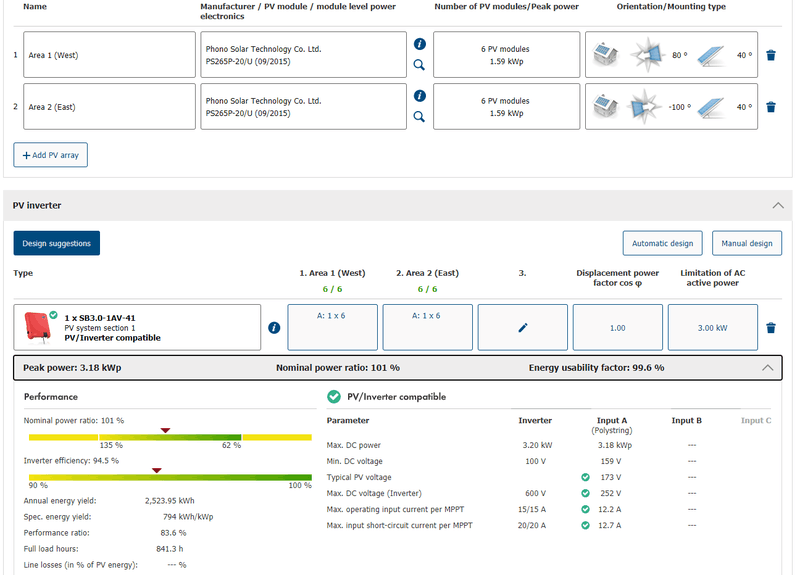Click info icon next to SB3.0-1AV-41 inverter
Image resolution: width=800 pixels, height=575 pixels.
click(274, 328)
